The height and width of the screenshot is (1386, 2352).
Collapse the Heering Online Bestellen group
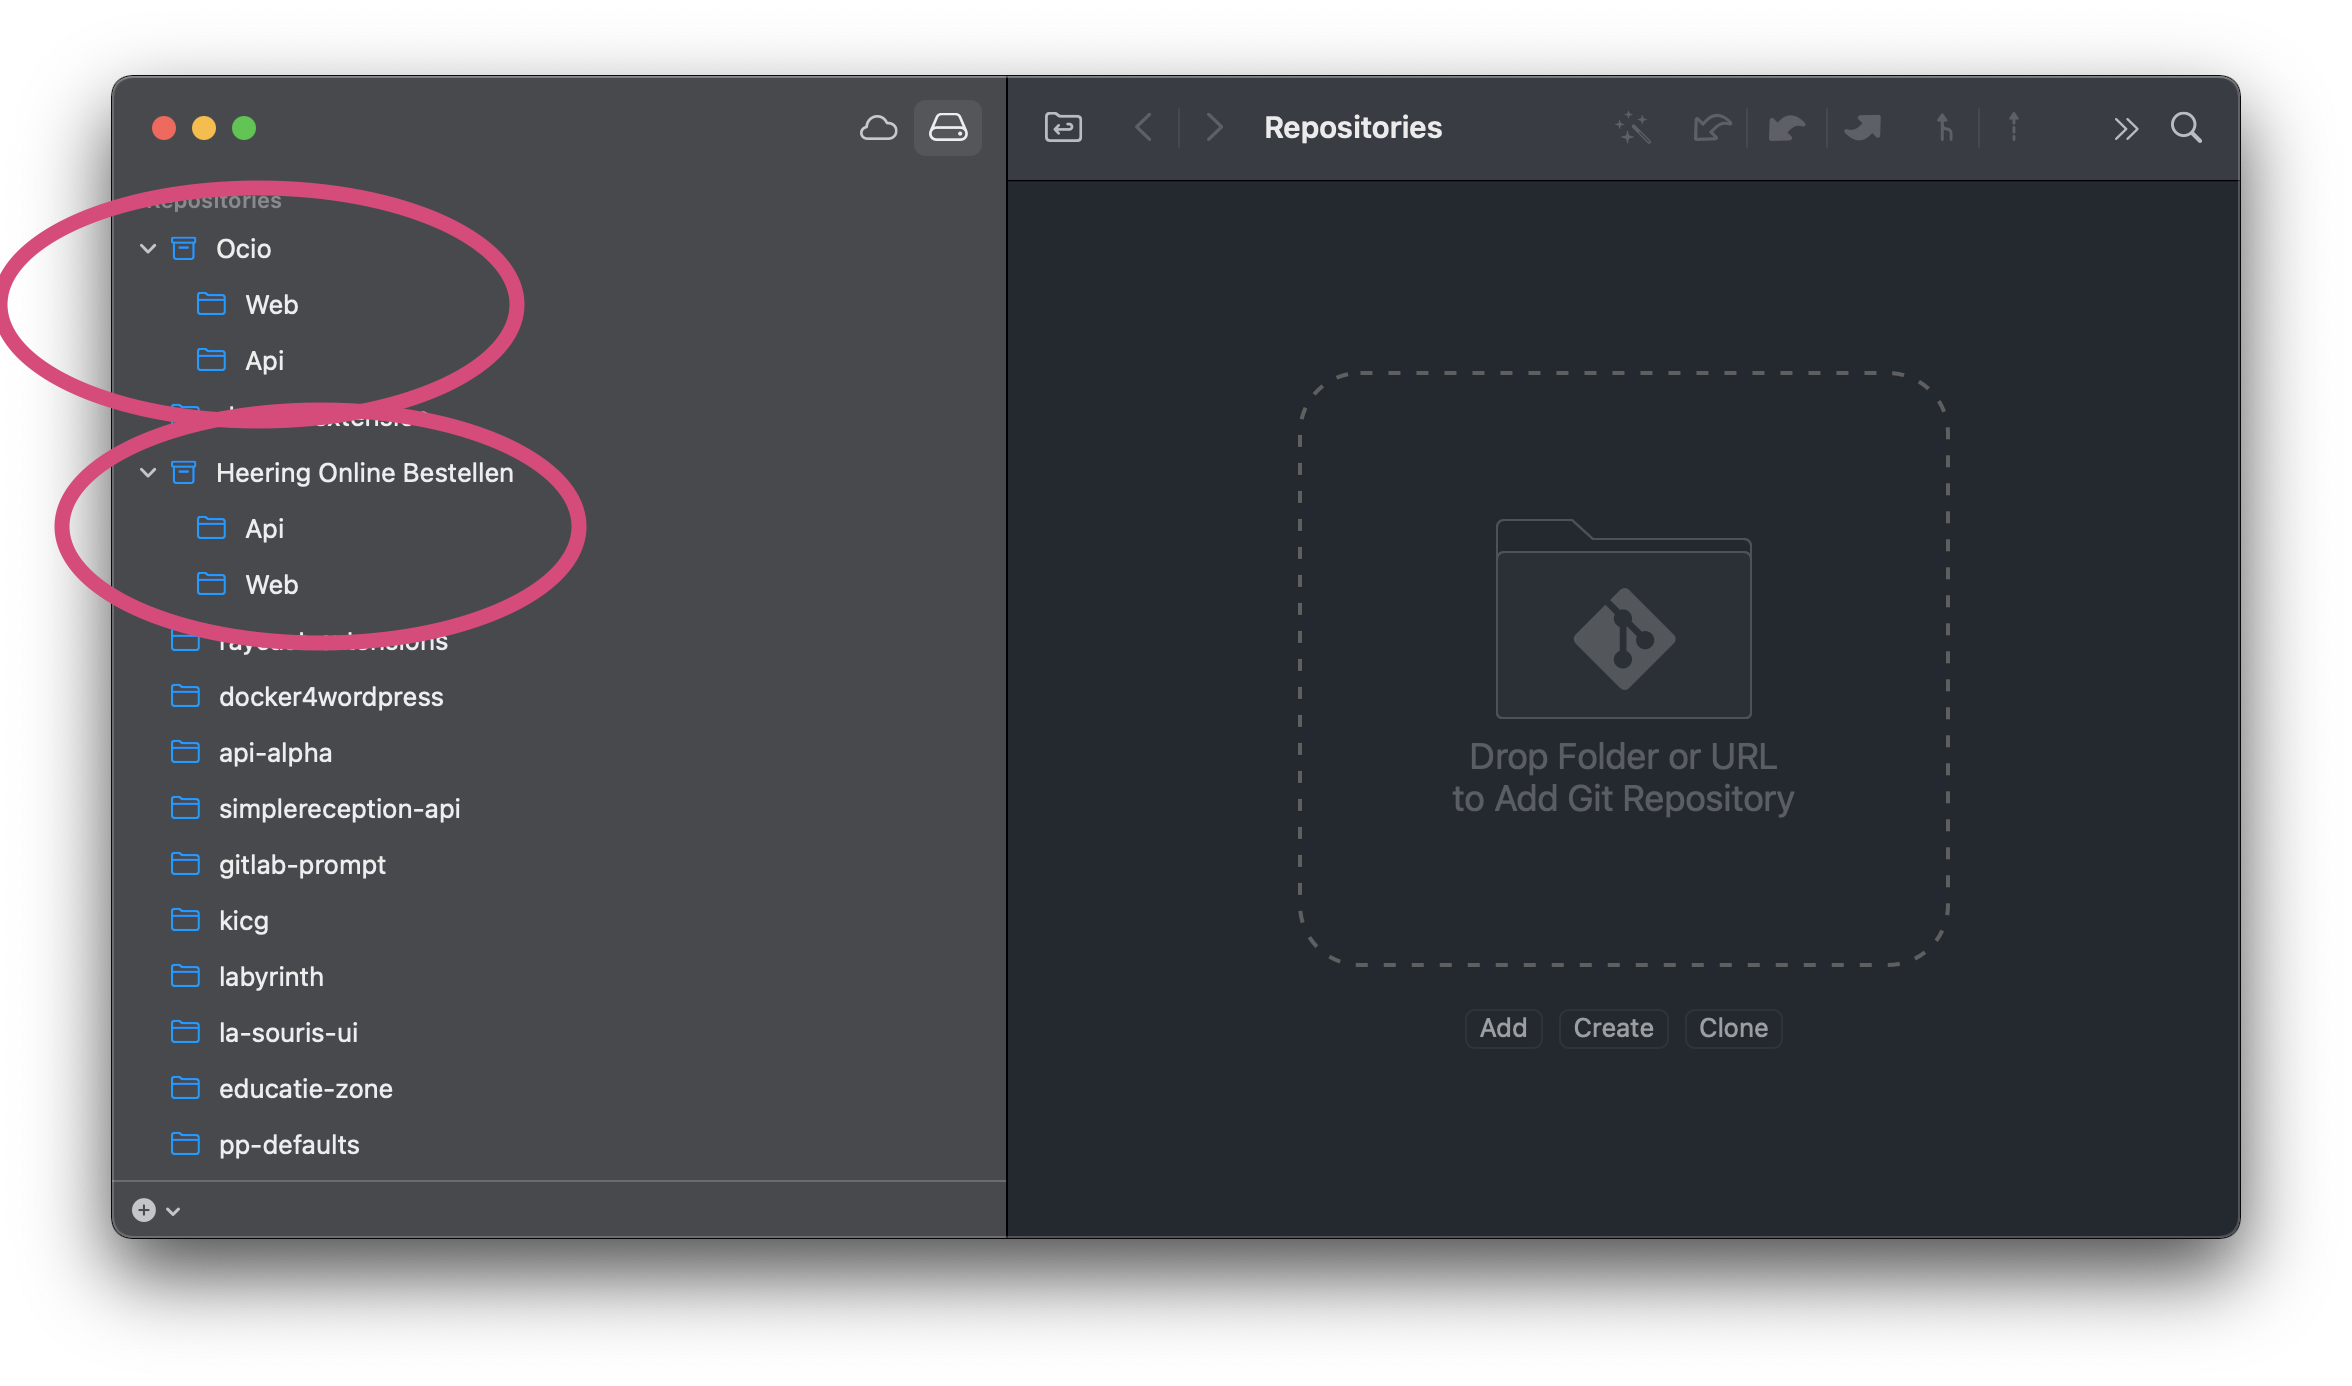(148, 472)
